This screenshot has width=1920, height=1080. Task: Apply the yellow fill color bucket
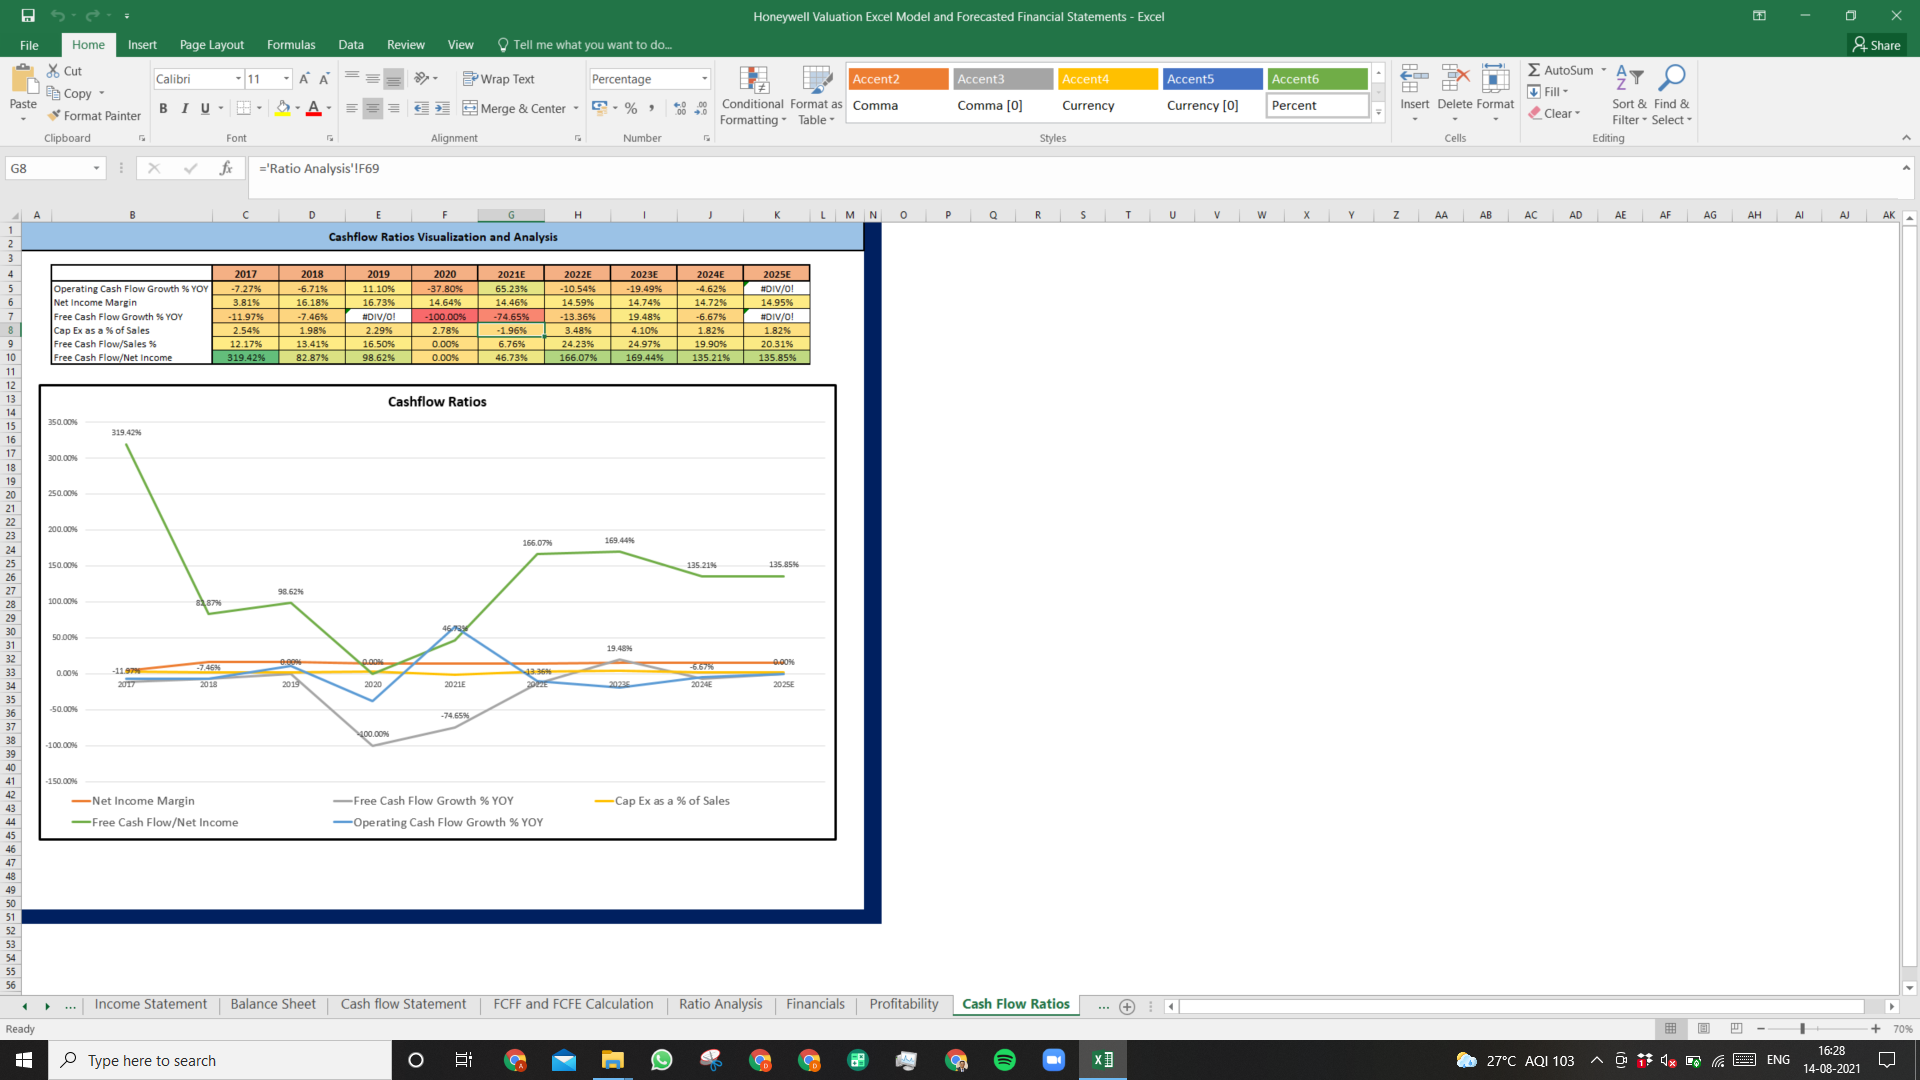[x=283, y=108]
